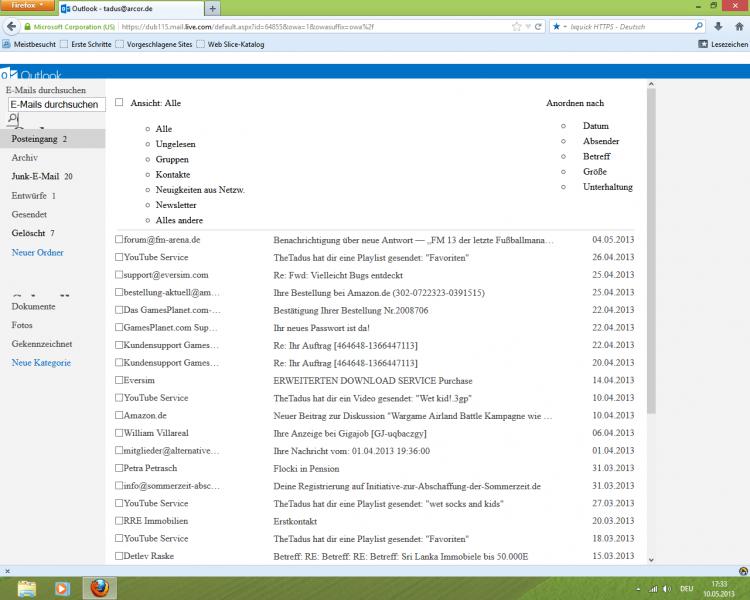The height and width of the screenshot is (600, 750).
Task: Open the new tab plus button
Action: (x=212, y=8)
